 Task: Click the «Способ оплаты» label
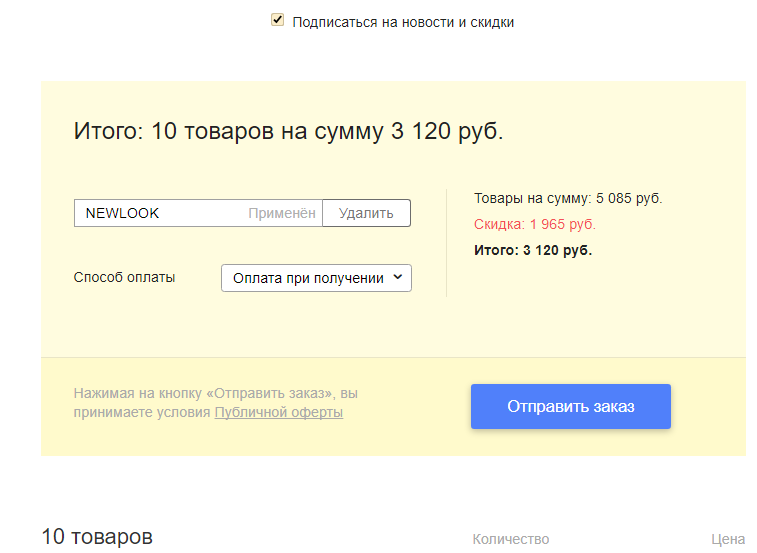(124, 277)
